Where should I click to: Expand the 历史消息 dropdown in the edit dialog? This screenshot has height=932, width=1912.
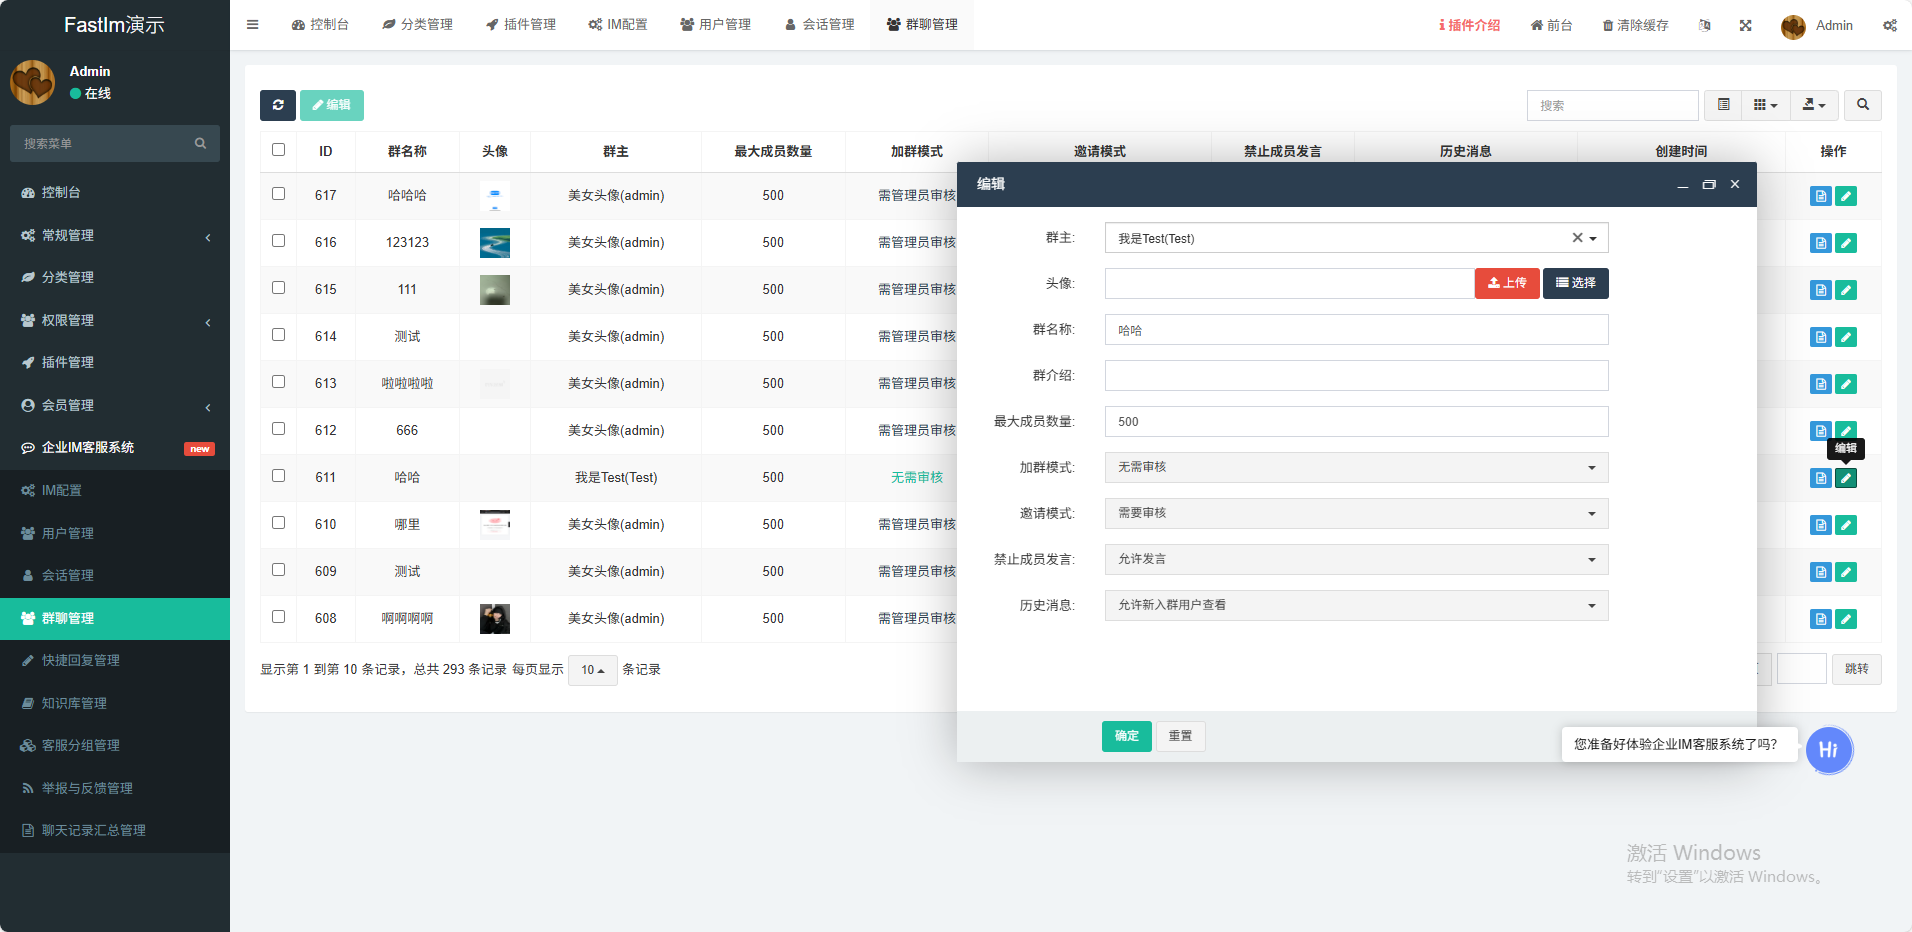click(x=1355, y=605)
